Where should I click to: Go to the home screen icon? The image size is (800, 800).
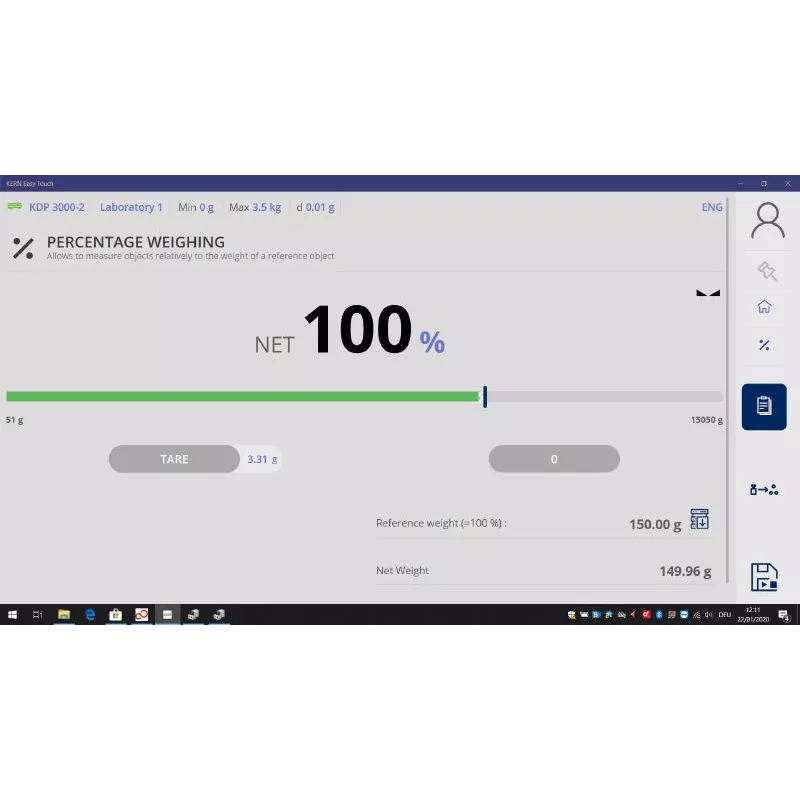[x=764, y=307]
